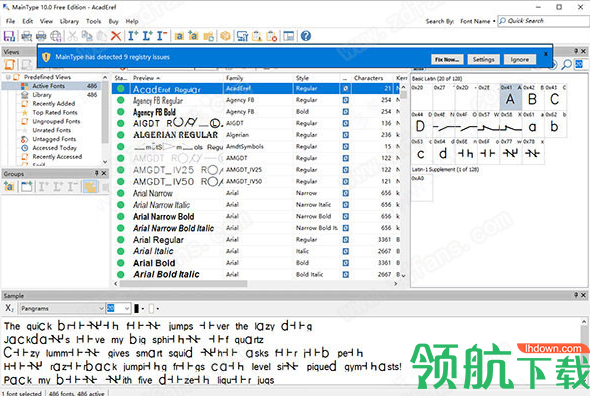The height and width of the screenshot is (396, 590).
Task: Toggle pin on the Sample panel
Action: [x=576, y=295]
